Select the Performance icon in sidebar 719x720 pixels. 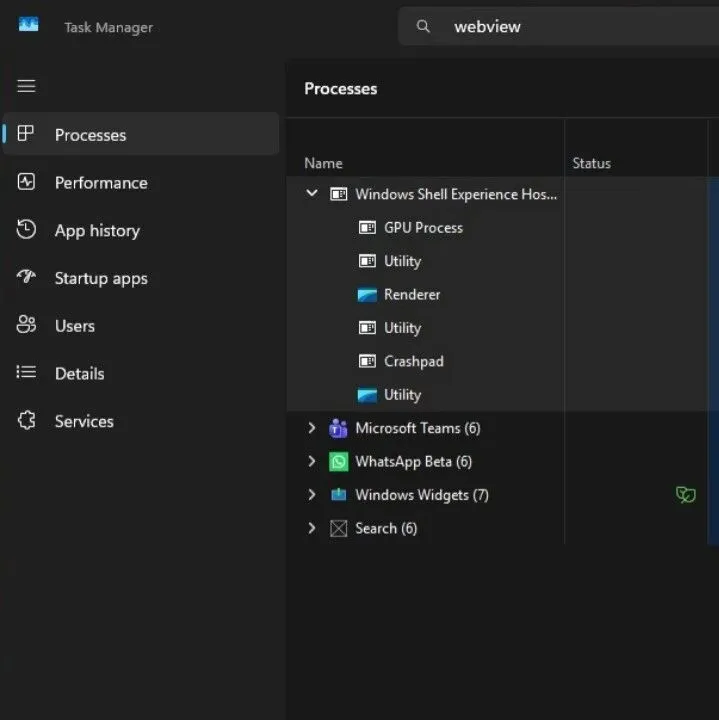click(26, 182)
